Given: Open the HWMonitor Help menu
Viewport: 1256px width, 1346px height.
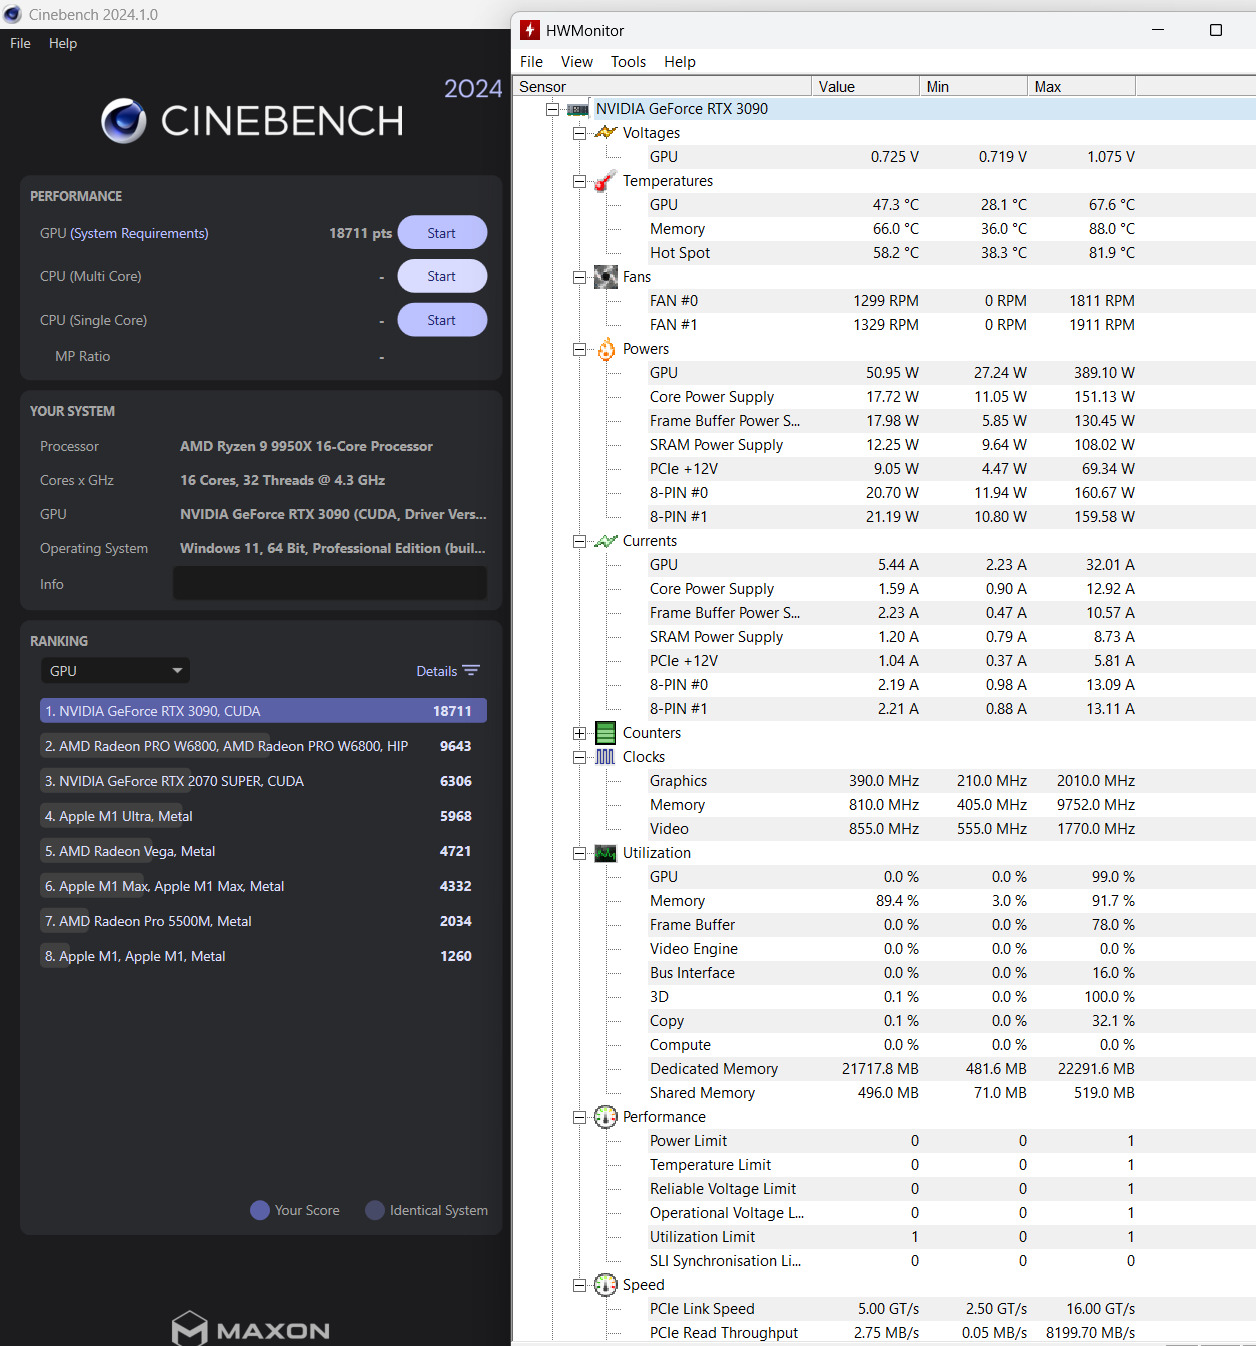Looking at the screenshot, I should [x=680, y=62].
